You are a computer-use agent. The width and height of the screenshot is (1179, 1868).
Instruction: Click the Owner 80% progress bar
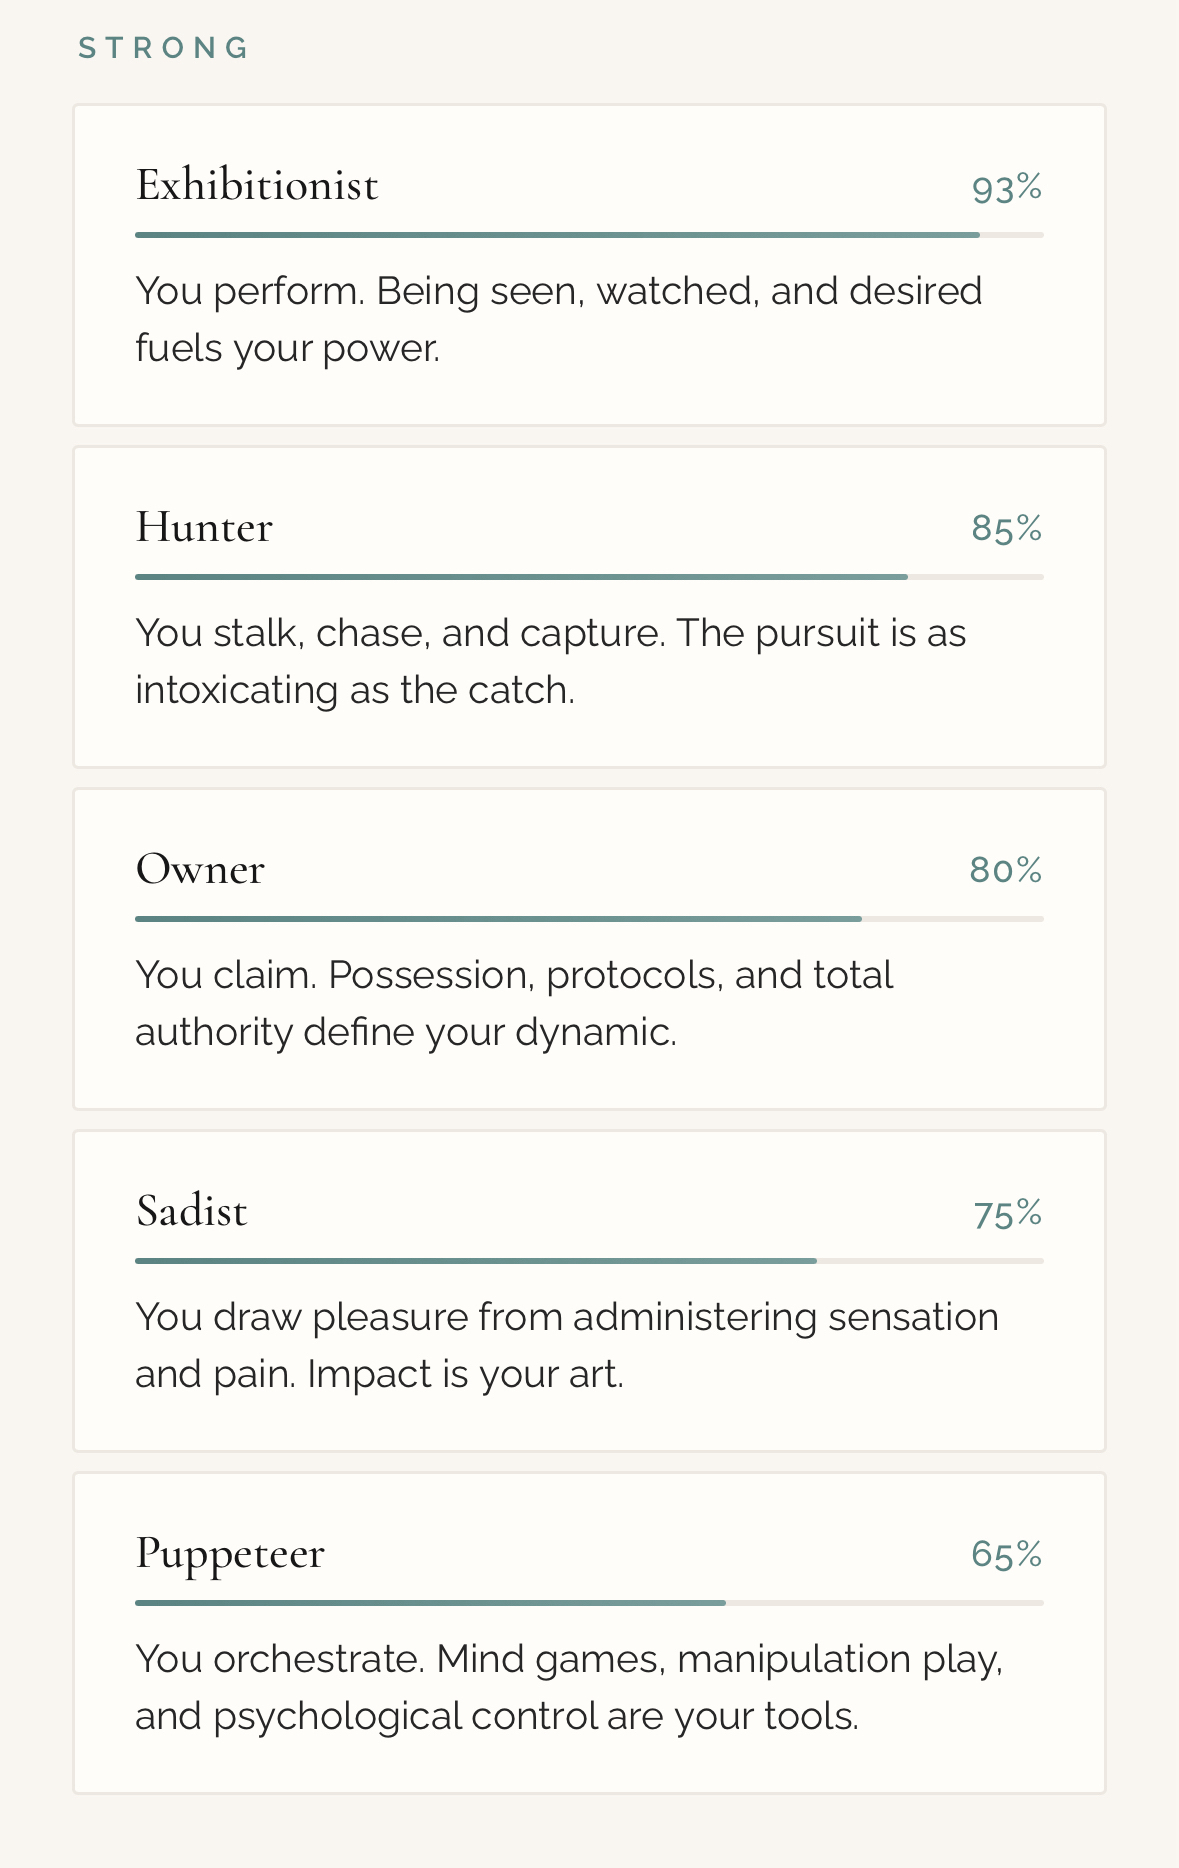tap(589, 919)
